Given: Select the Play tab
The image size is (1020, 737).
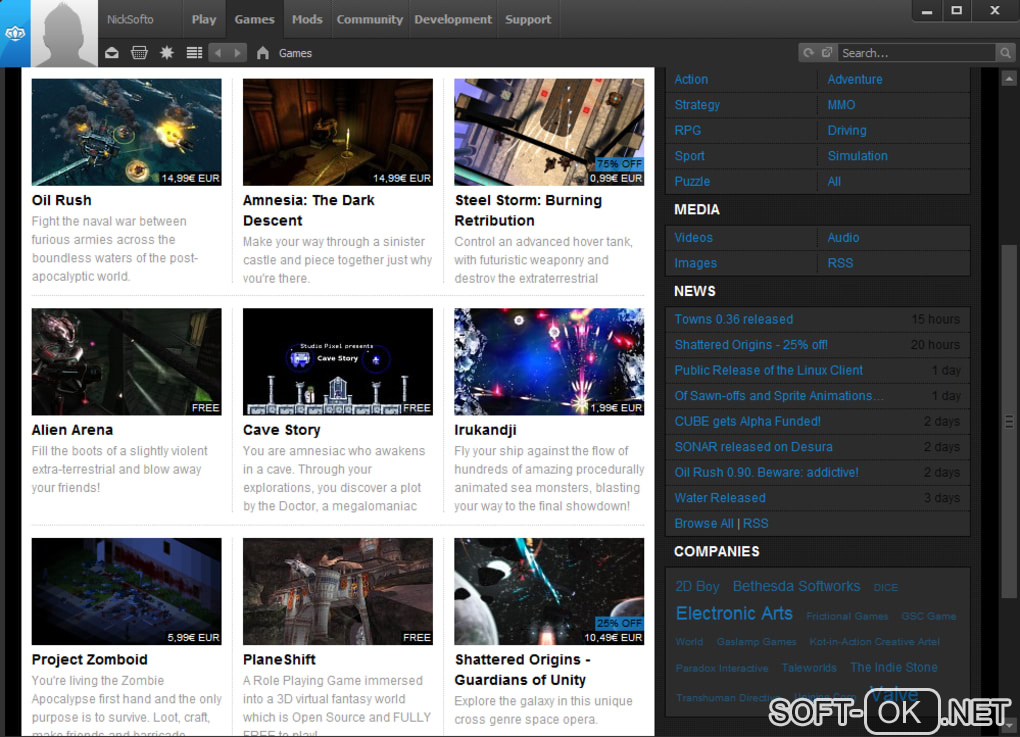Looking at the screenshot, I should (x=204, y=19).
